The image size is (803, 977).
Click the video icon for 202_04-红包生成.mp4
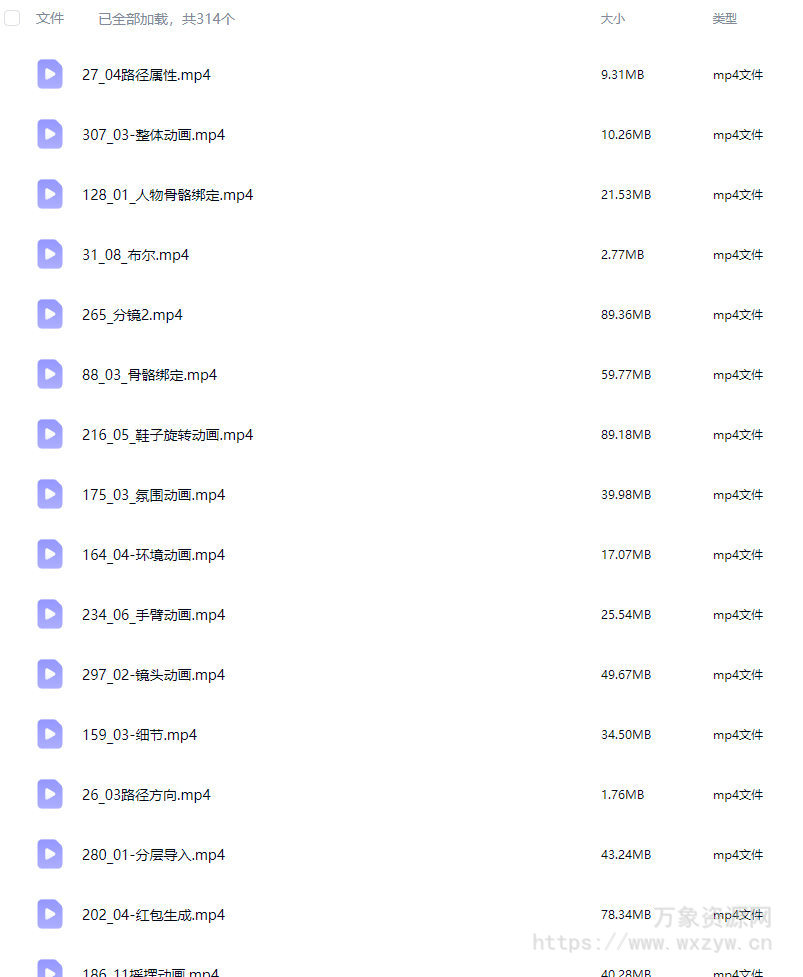pos(50,914)
